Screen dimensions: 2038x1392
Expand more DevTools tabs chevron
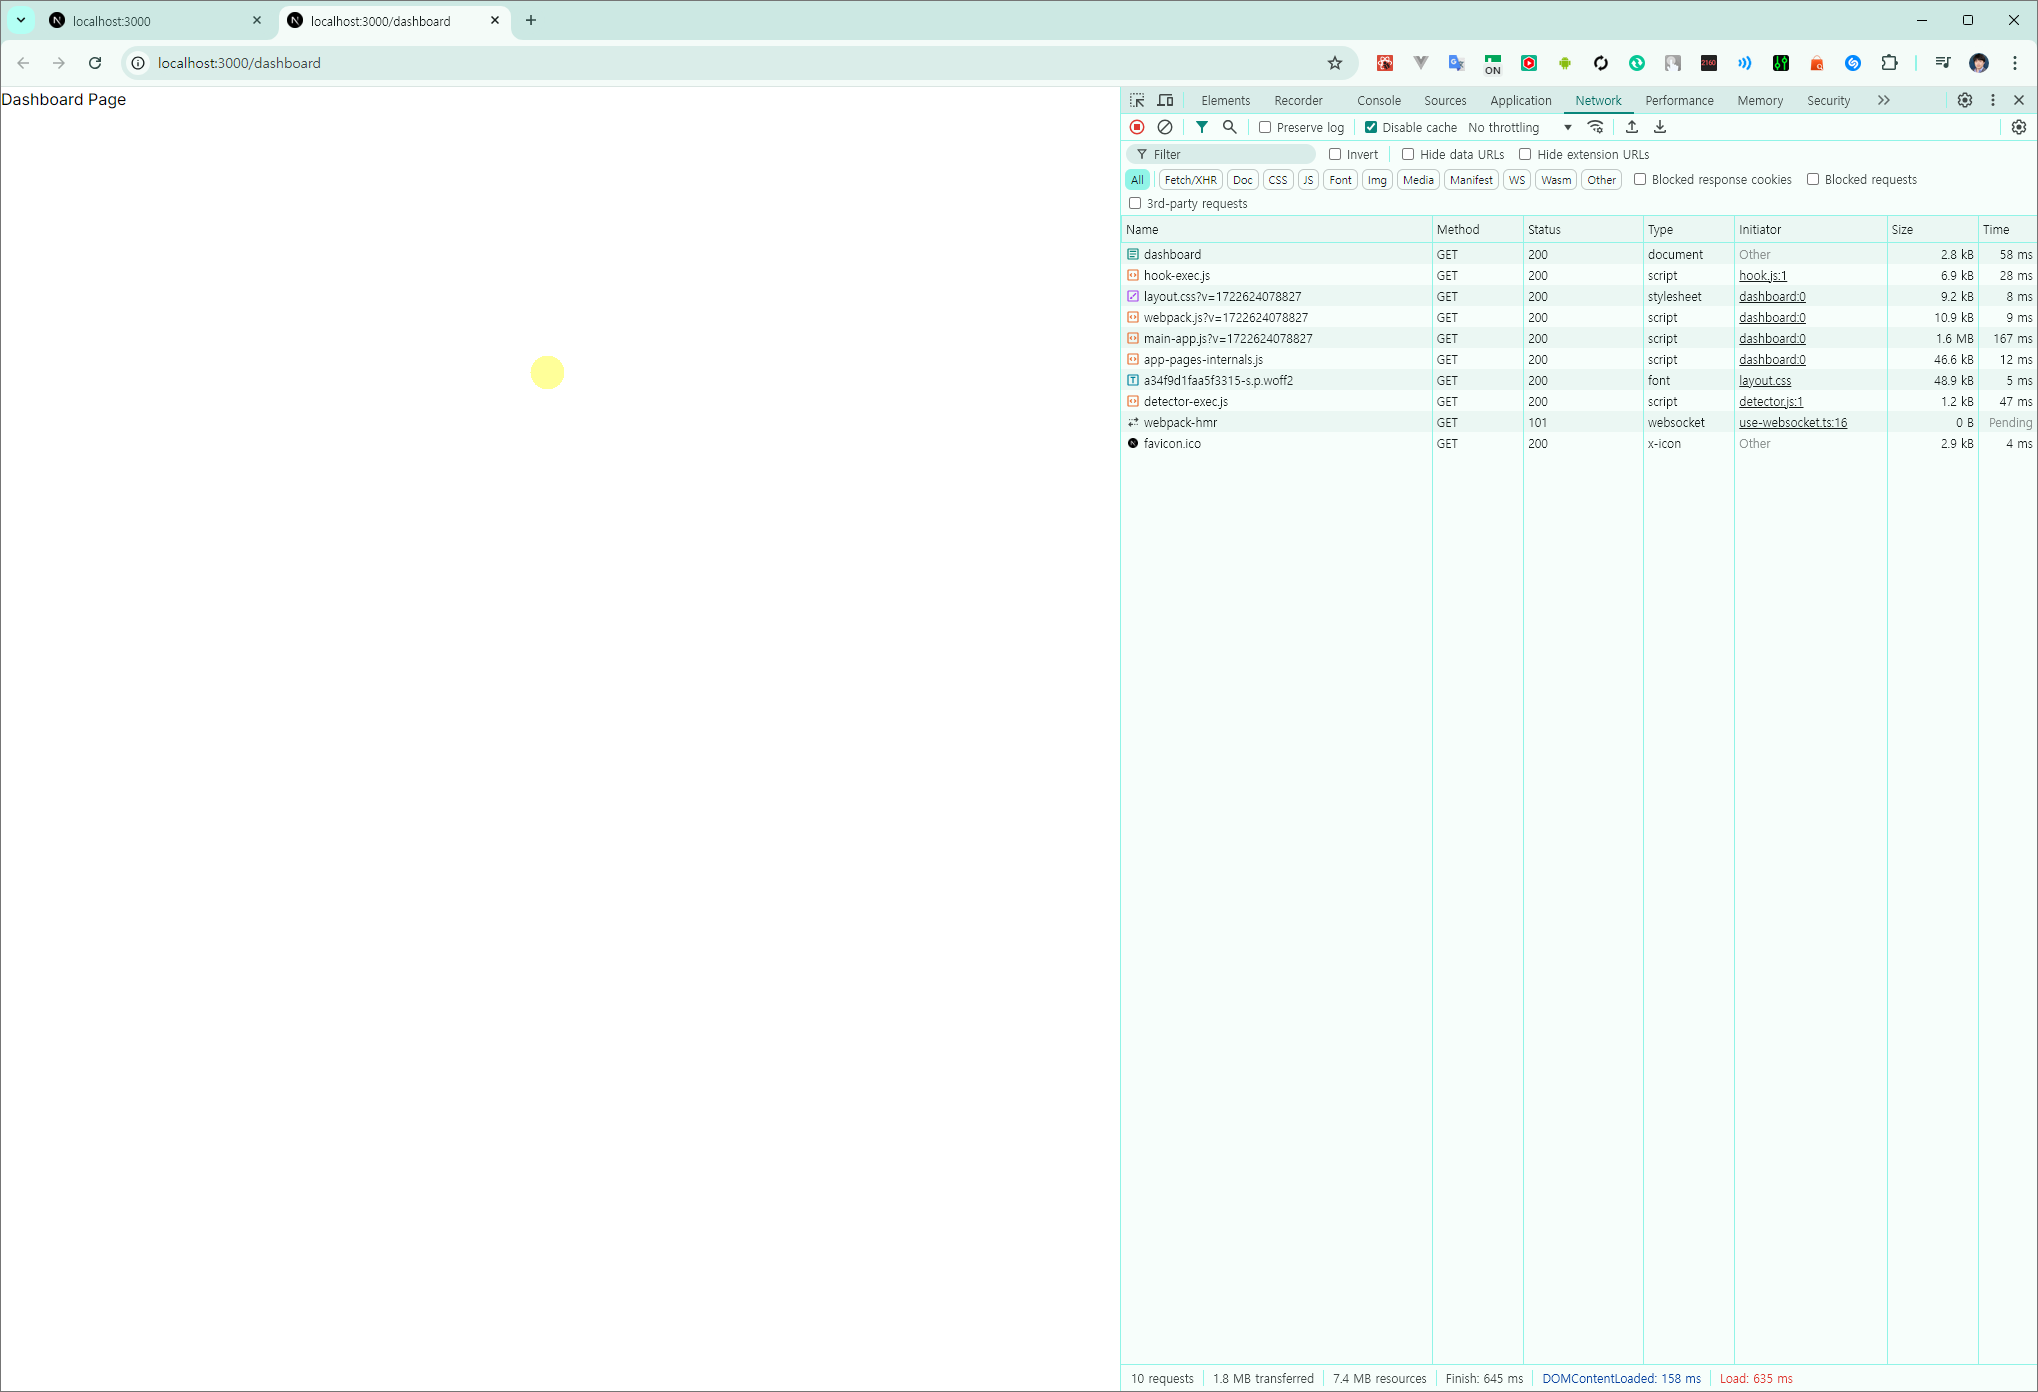[1884, 100]
